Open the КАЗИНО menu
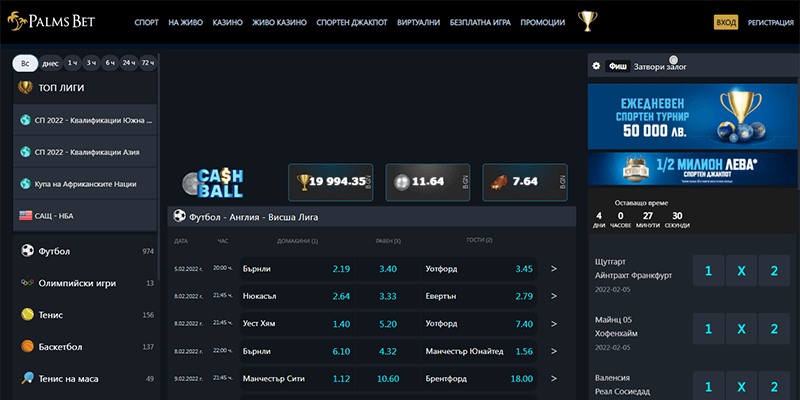 point(228,22)
